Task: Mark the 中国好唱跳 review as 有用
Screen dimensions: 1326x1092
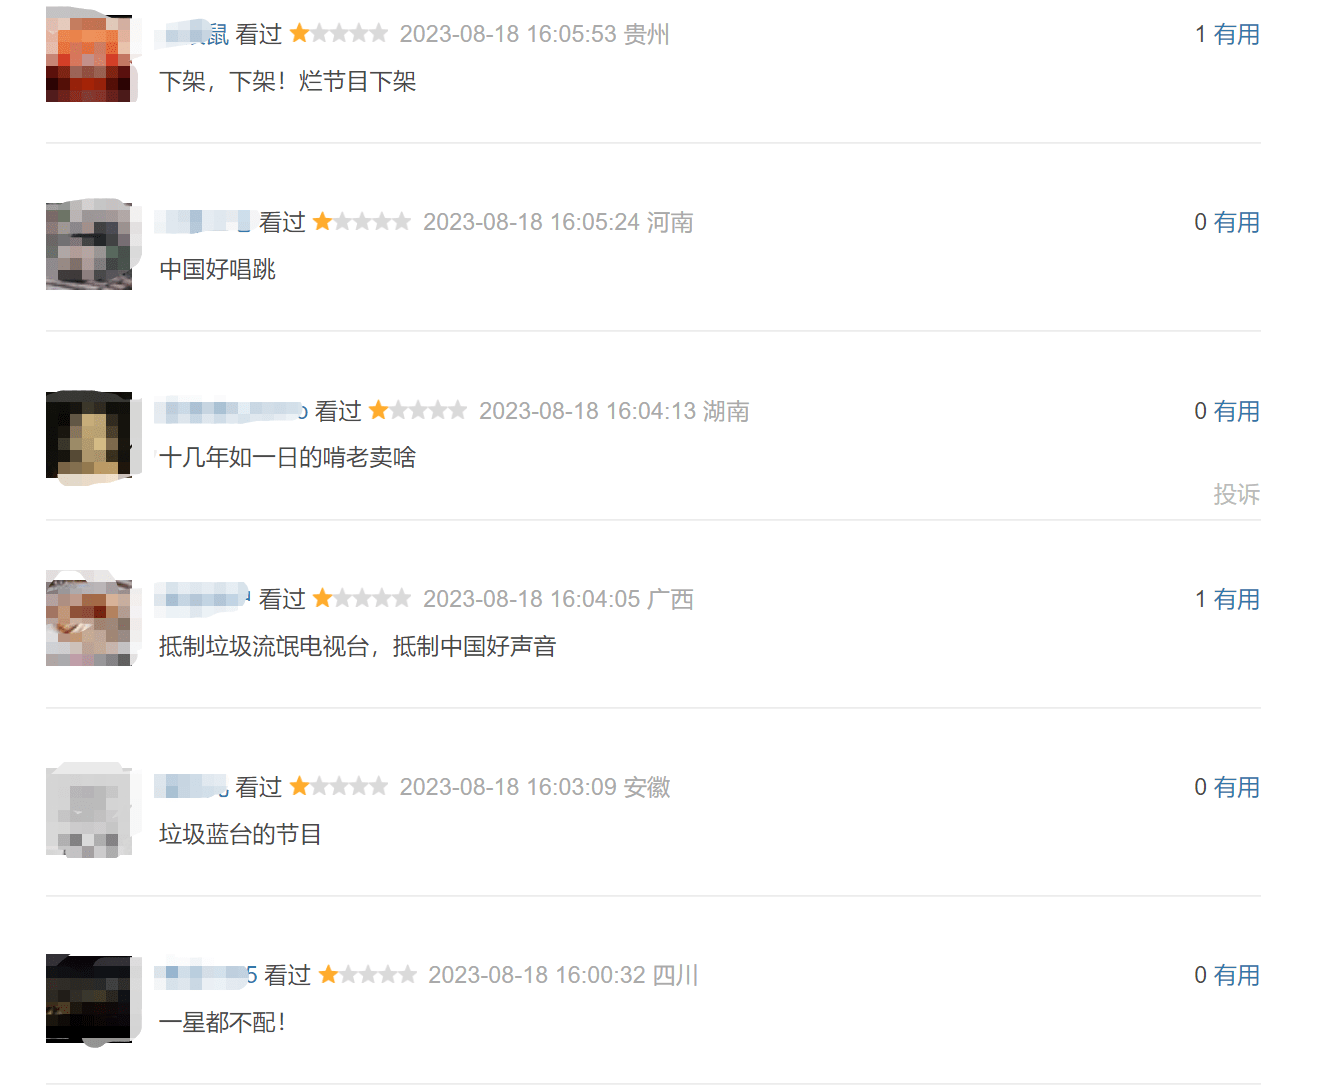Action: [x=1236, y=222]
